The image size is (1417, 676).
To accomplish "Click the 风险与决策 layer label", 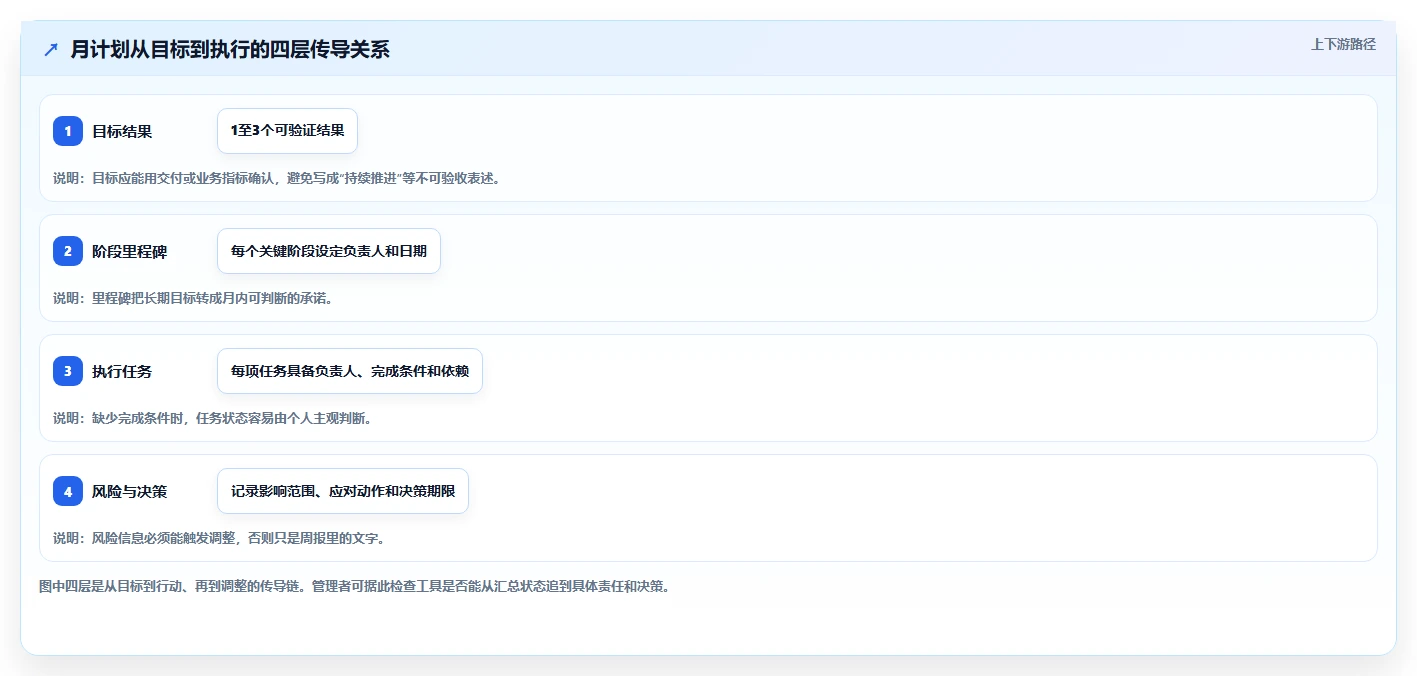I will [130, 491].
